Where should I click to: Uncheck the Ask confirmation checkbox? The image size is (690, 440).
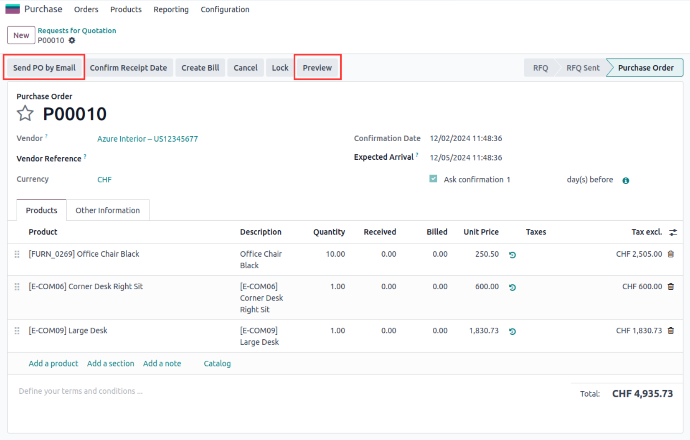coord(433,179)
